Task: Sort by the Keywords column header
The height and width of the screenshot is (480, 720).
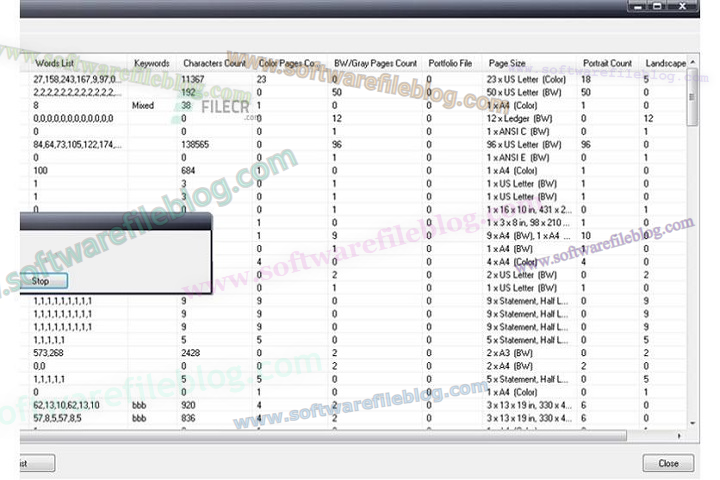Action: (x=152, y=63)
